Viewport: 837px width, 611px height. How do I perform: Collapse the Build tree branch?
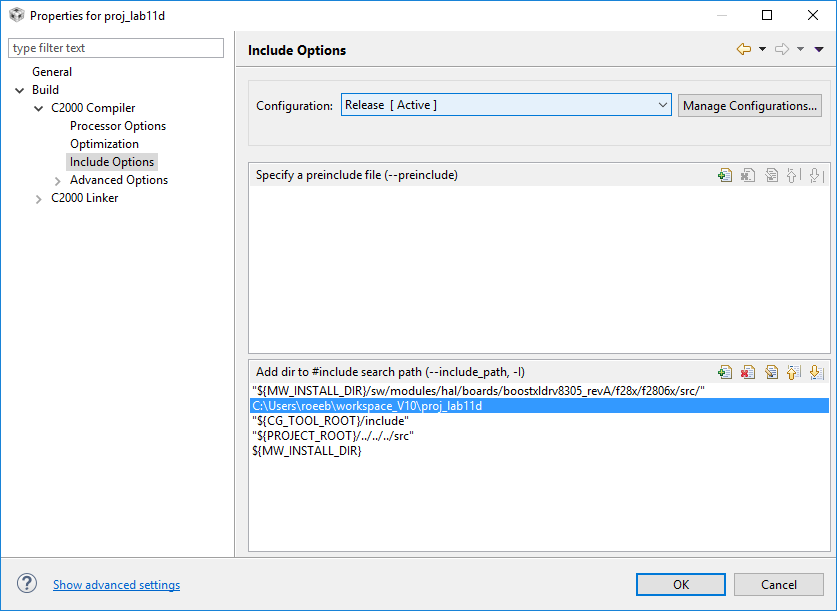(22, 89)
